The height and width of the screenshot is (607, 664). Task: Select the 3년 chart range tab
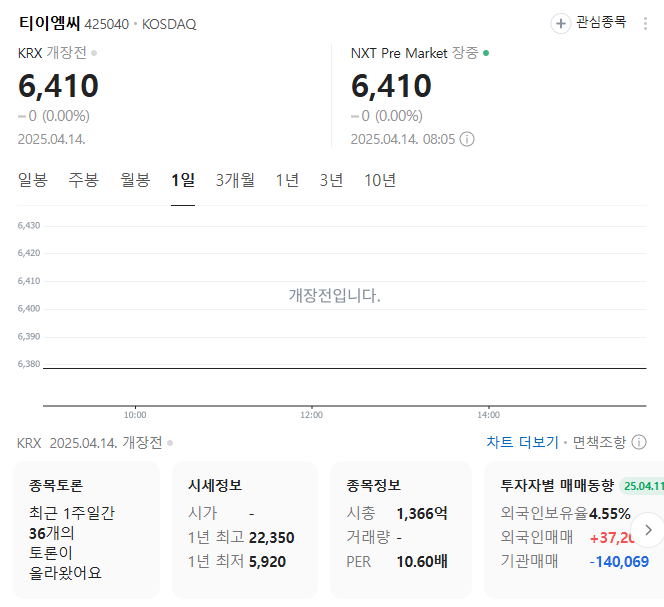(x=331, y=180)
